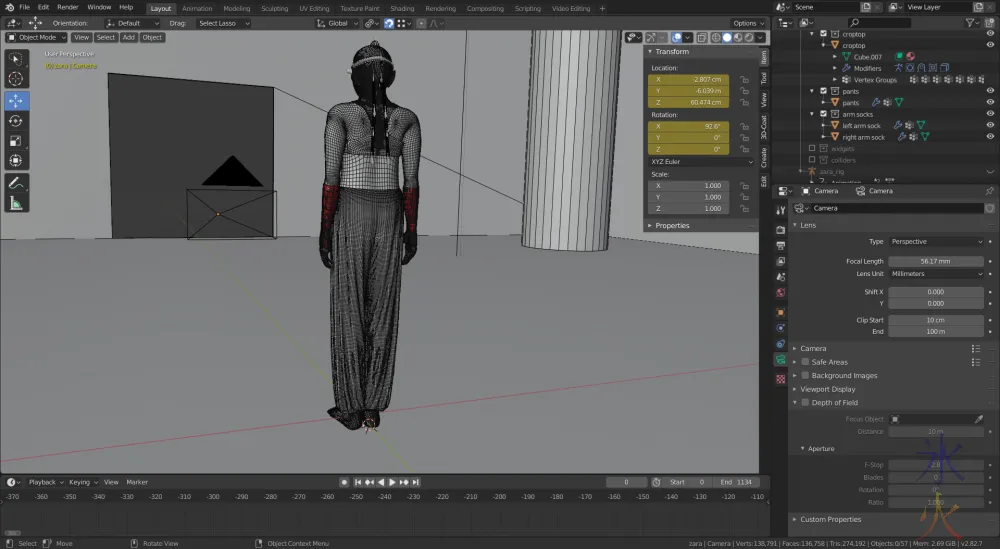Open the Object Mode dropdown
The width and height of the screenshot is (1000, 549).
[36, 38]
